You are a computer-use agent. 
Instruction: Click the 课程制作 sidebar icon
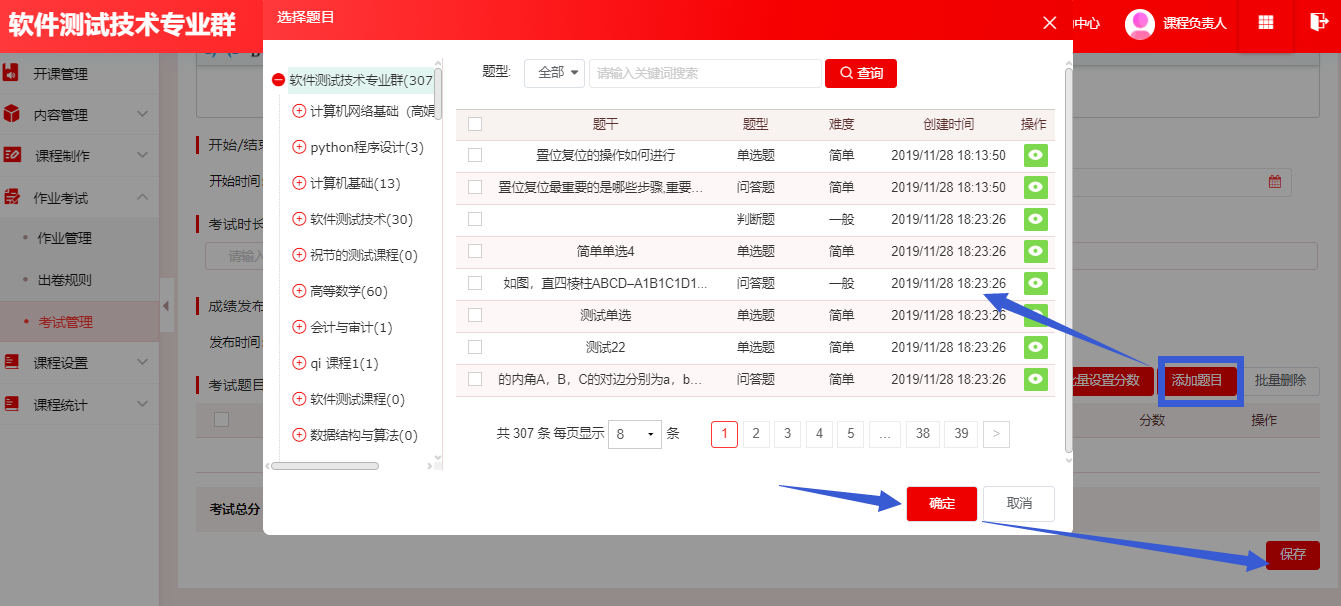[12, 155]
